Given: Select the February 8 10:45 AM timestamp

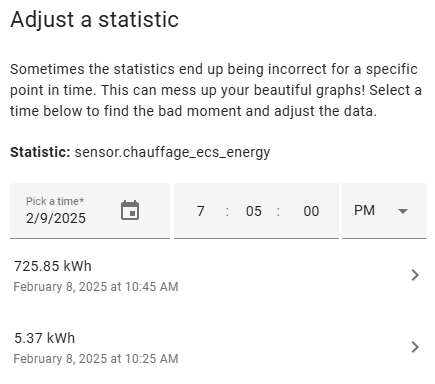Looking at the screenshot, I should click(96, 287).
